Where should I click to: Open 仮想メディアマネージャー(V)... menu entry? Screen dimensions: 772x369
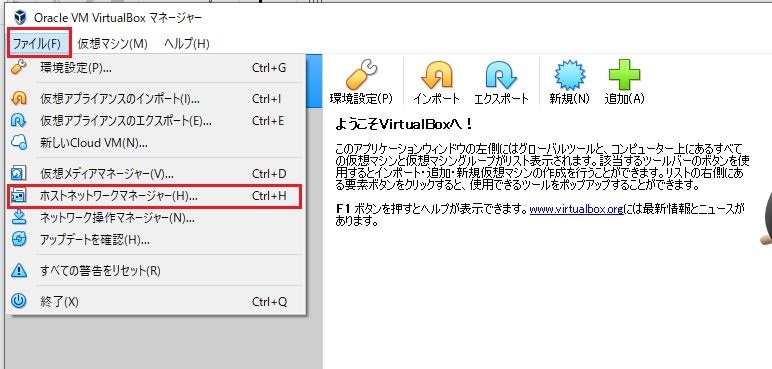coord(156,174)
